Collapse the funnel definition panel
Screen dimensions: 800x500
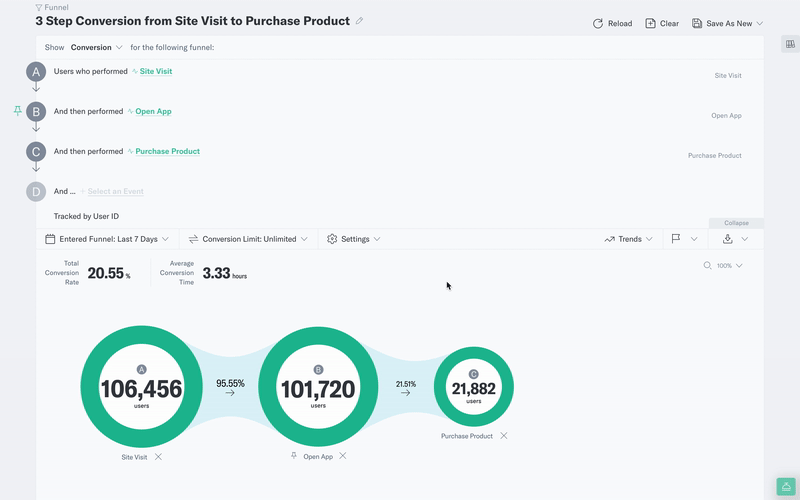[736, 223]
